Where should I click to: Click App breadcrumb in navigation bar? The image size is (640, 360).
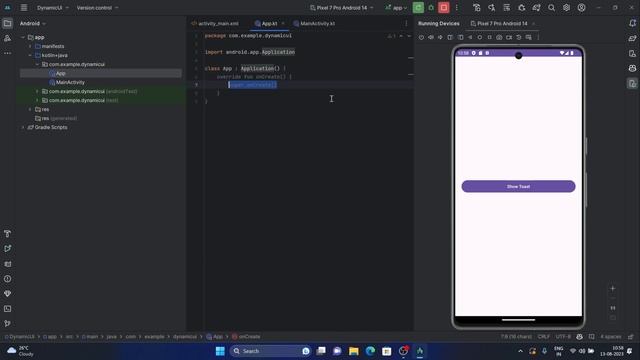[x=215, y=337]
